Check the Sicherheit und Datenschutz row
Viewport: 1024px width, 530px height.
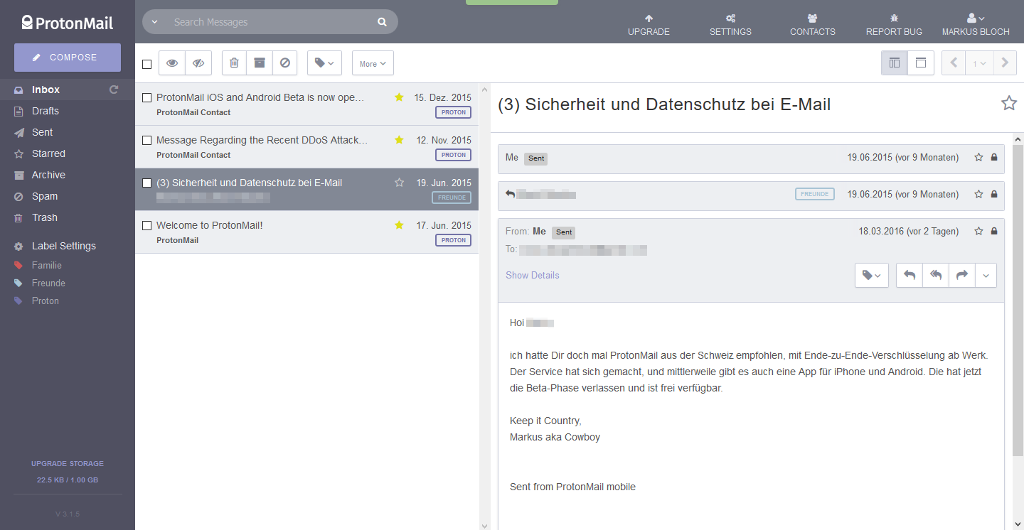click(147, 183)
